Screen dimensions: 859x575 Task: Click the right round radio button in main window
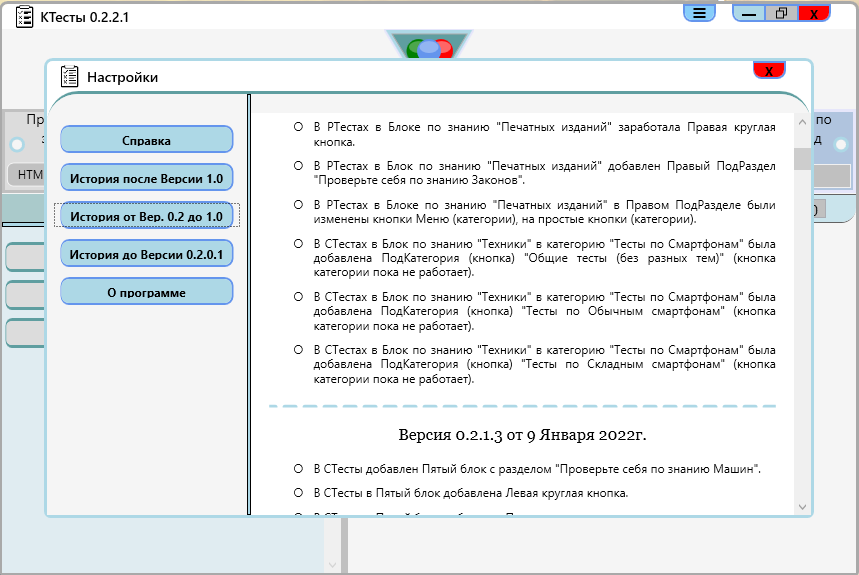(x=841, y=145)
